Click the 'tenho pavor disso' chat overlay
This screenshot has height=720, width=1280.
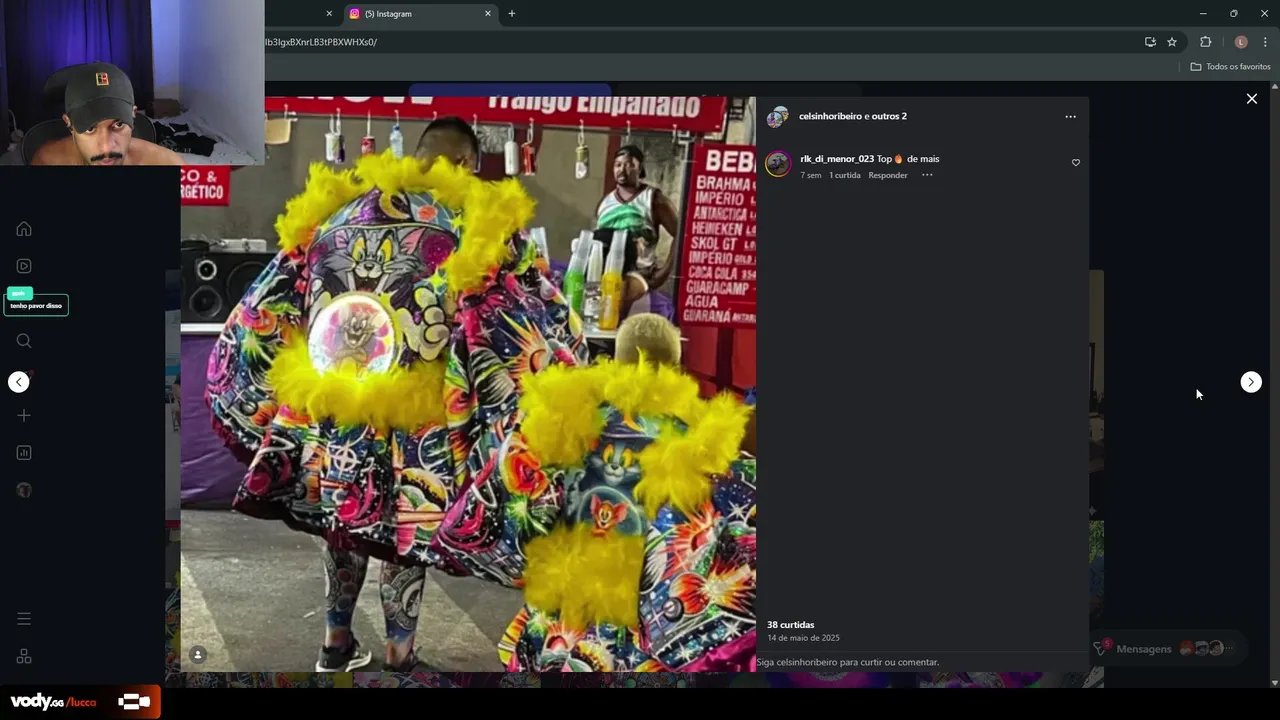[36, 305]
